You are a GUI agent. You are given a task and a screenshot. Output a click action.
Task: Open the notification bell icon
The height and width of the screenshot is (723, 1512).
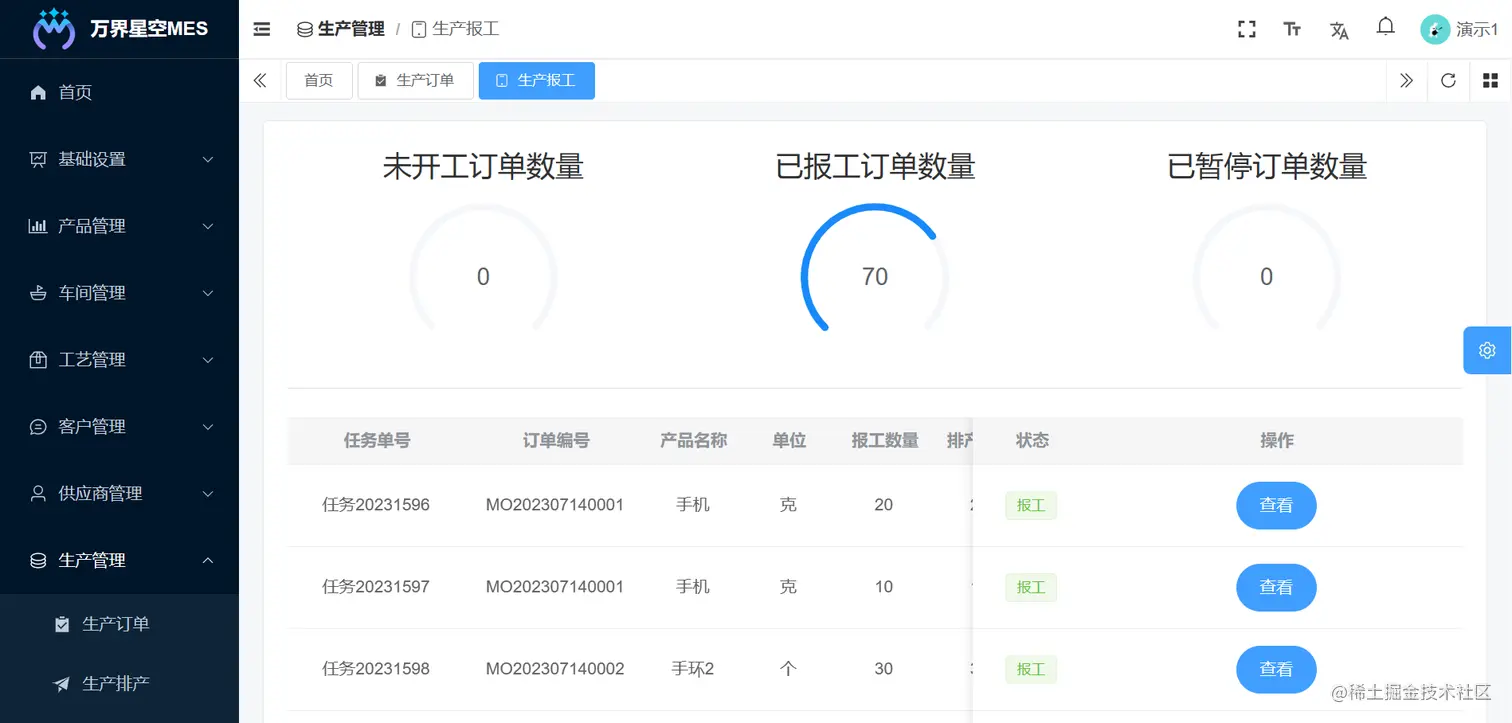(x=1385, y=27)
